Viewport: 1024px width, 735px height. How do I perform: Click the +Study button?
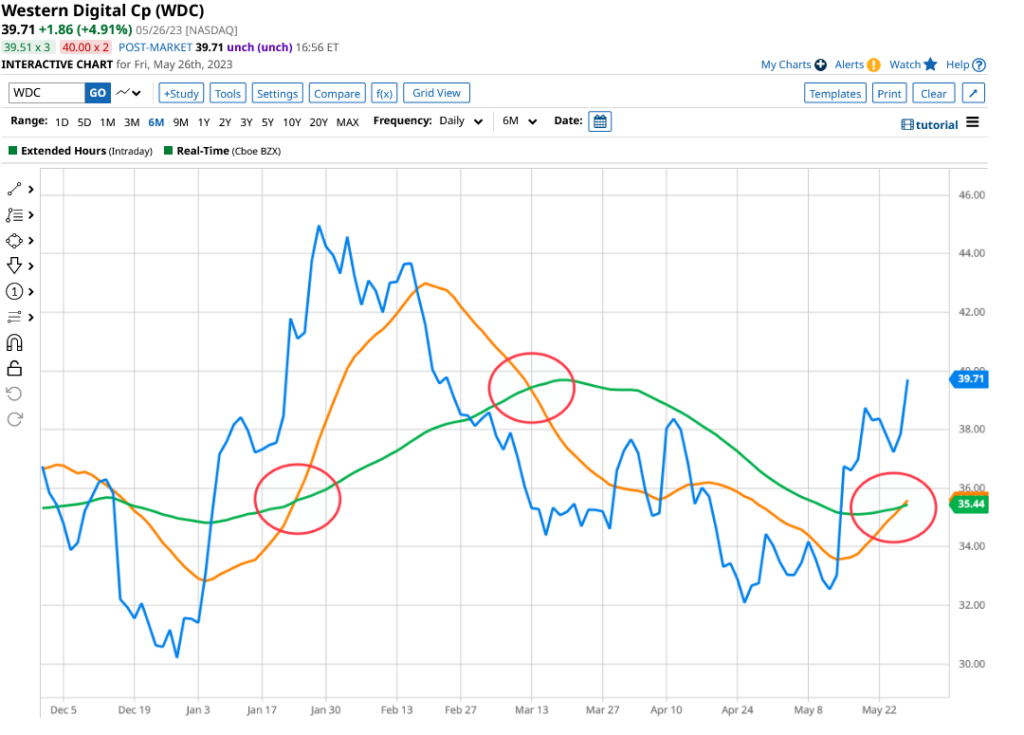coord(181,93)
